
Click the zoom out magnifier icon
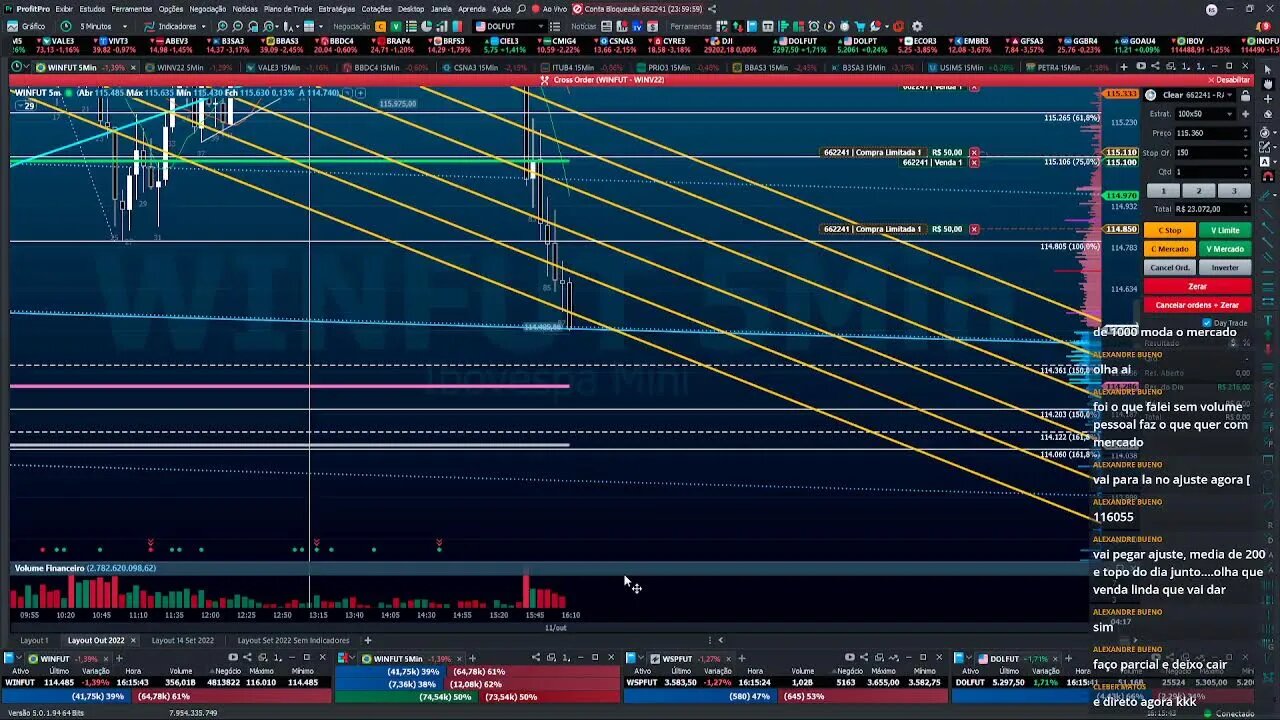pyautogui.click(x=237, y=26)
